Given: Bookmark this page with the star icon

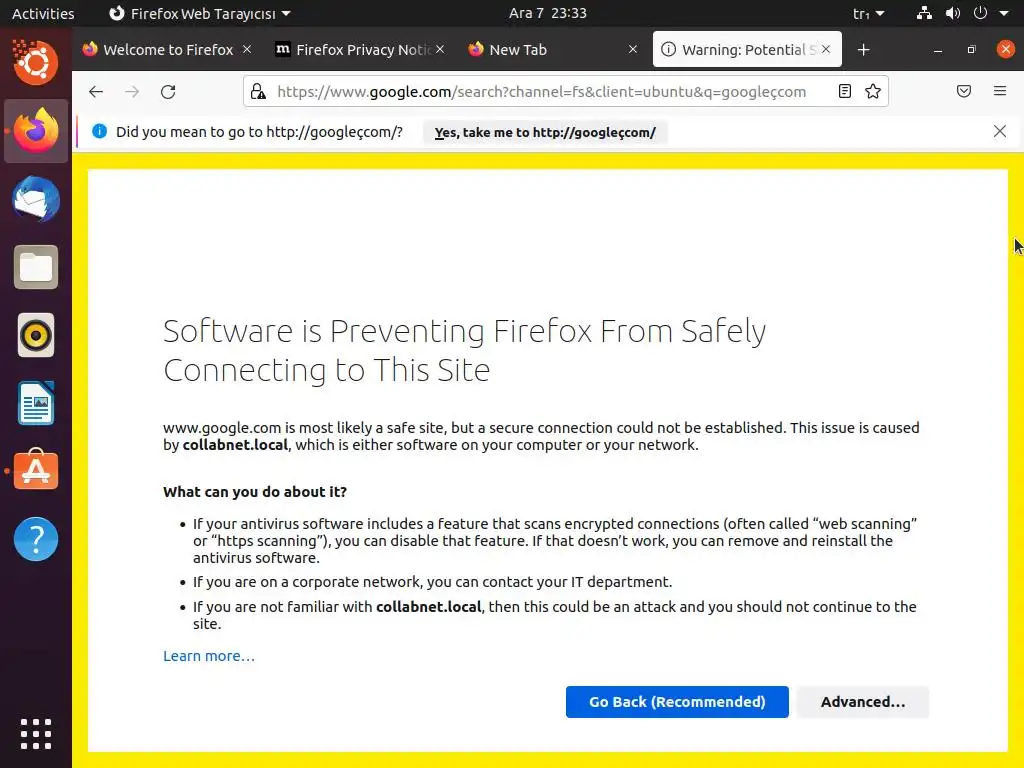Looking at the screenshot, I should tap(873, 92).
